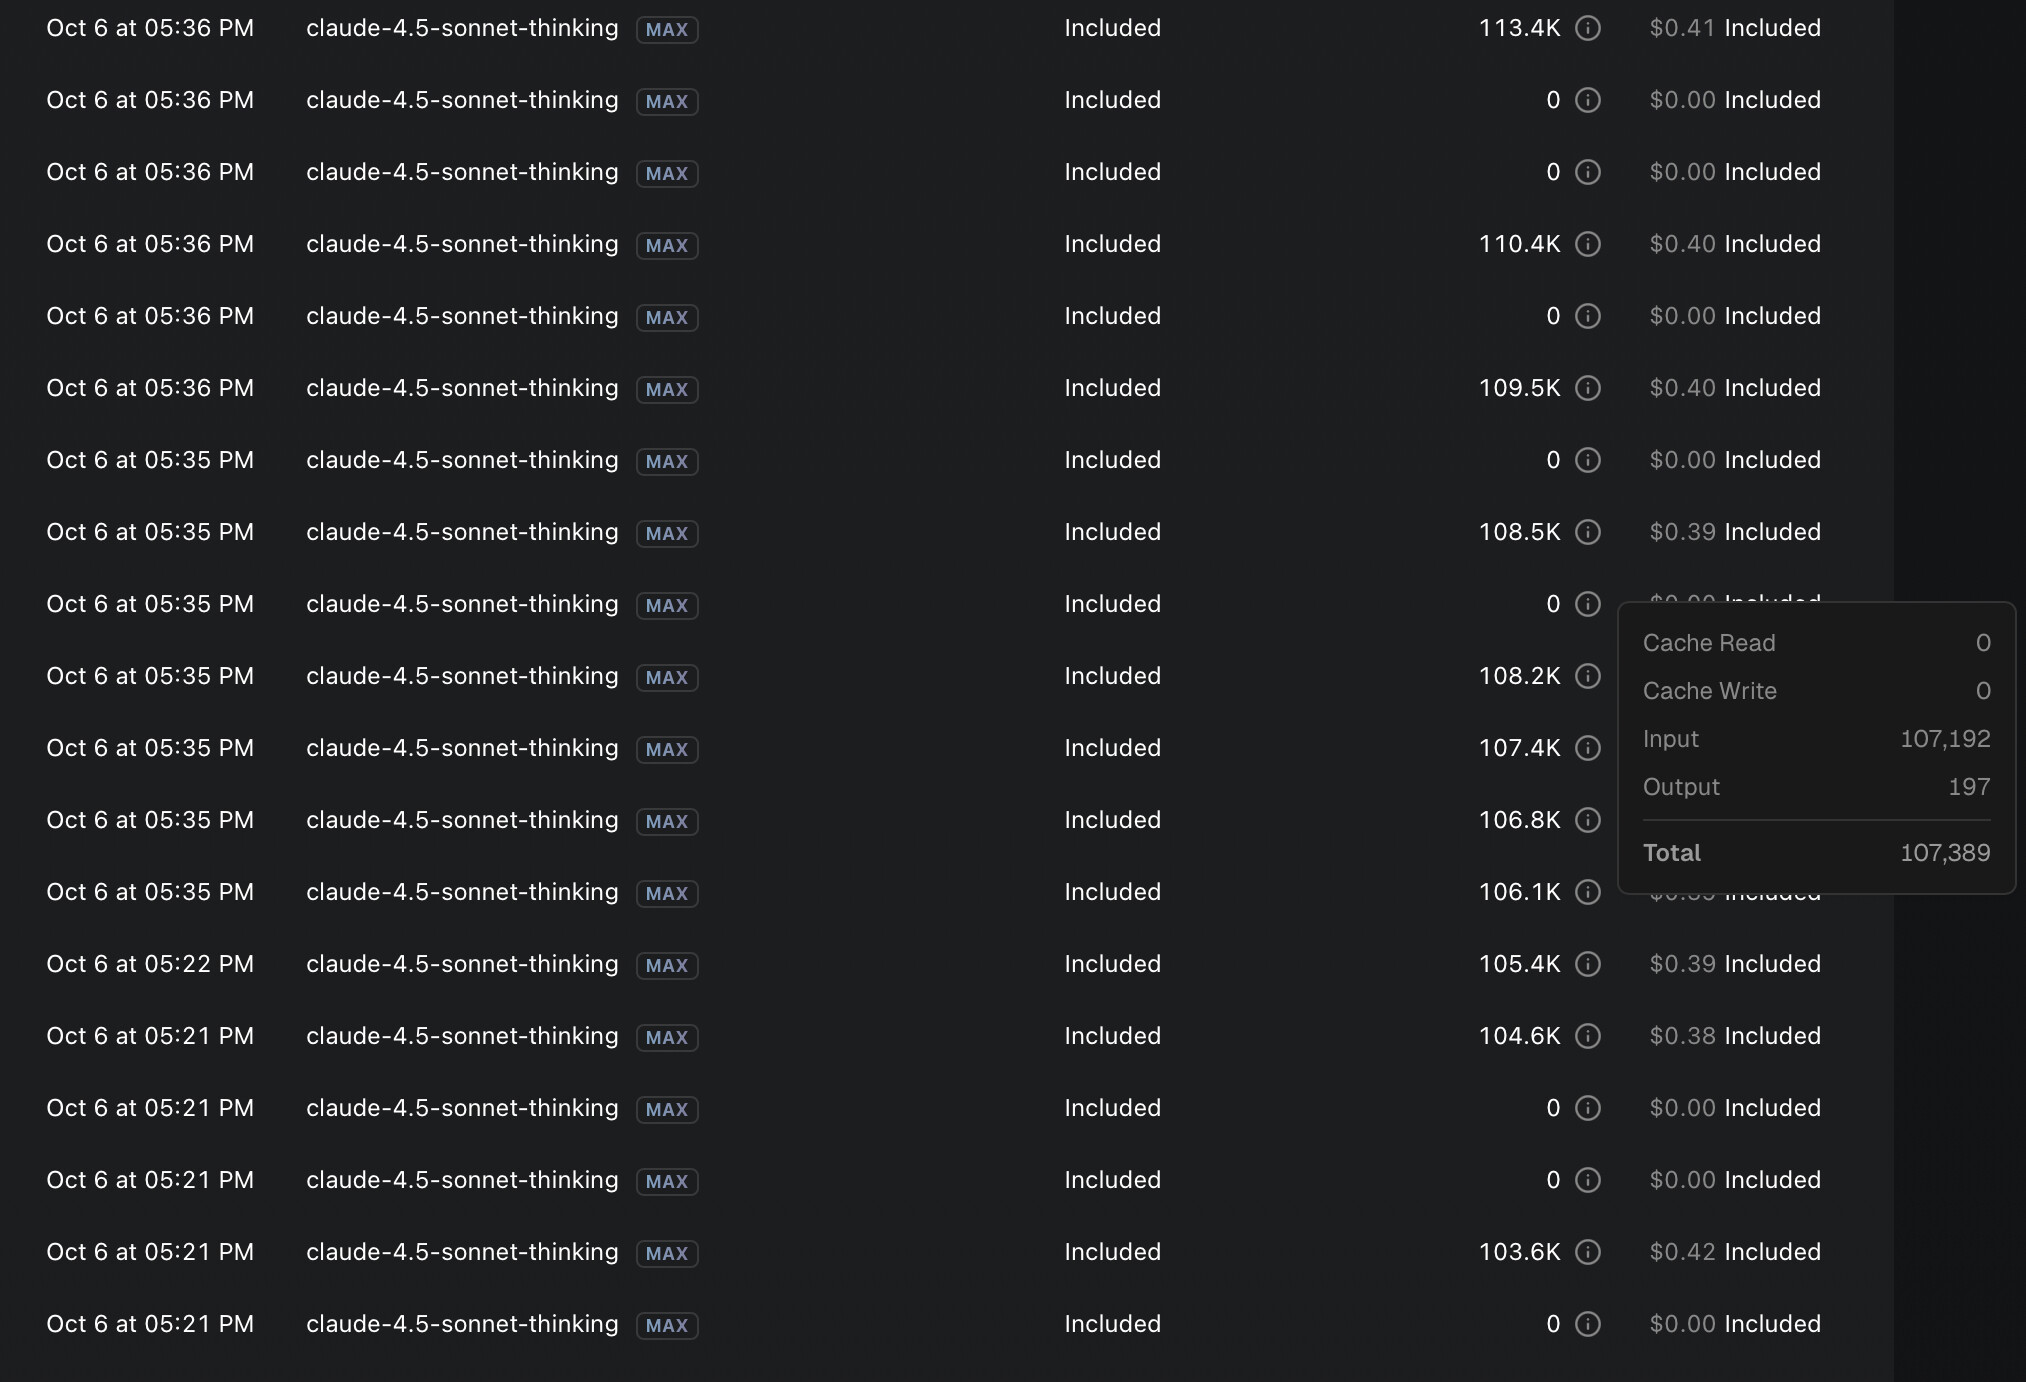Open info icon for 104.6K tokens
This screenshot has height=1382, width=2026.
[x=1588, y=1036]
